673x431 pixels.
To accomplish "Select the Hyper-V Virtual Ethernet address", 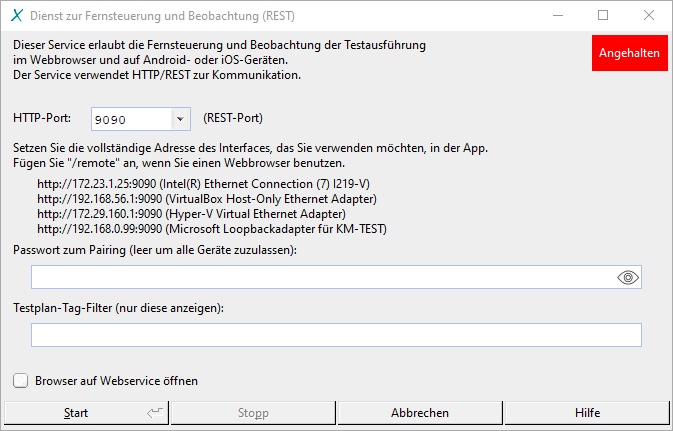I will 191,214.
